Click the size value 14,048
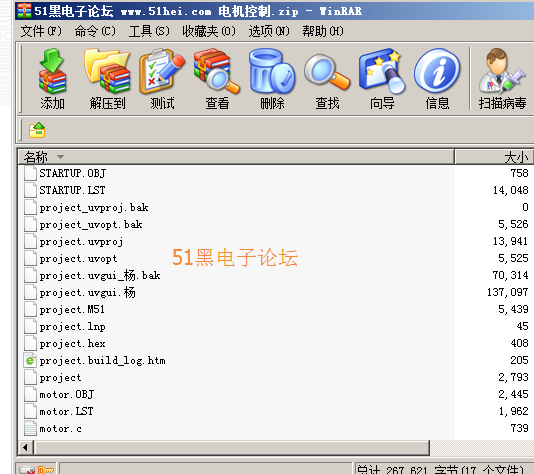The width and height of the screenshot is (534, 474). [x=511, y=190]
